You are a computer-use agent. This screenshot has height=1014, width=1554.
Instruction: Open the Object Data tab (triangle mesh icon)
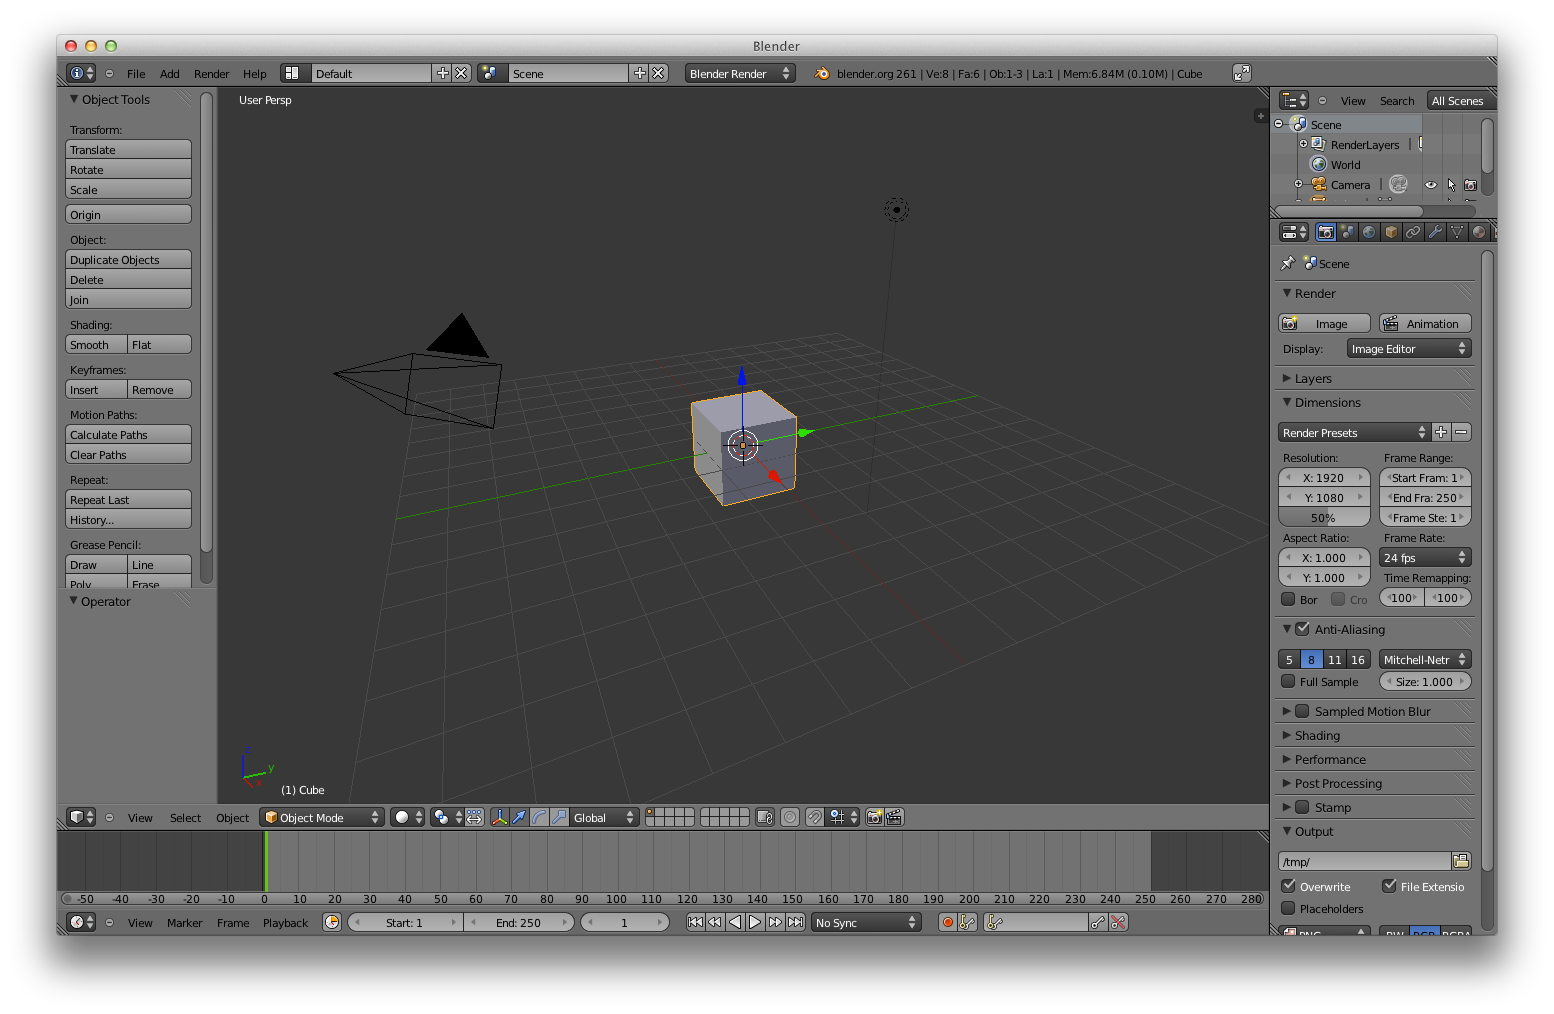[x=1457, y=232]
